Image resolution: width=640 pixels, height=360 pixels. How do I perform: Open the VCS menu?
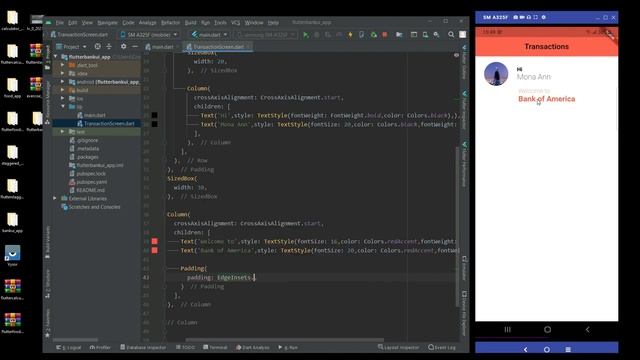[236, 22]
